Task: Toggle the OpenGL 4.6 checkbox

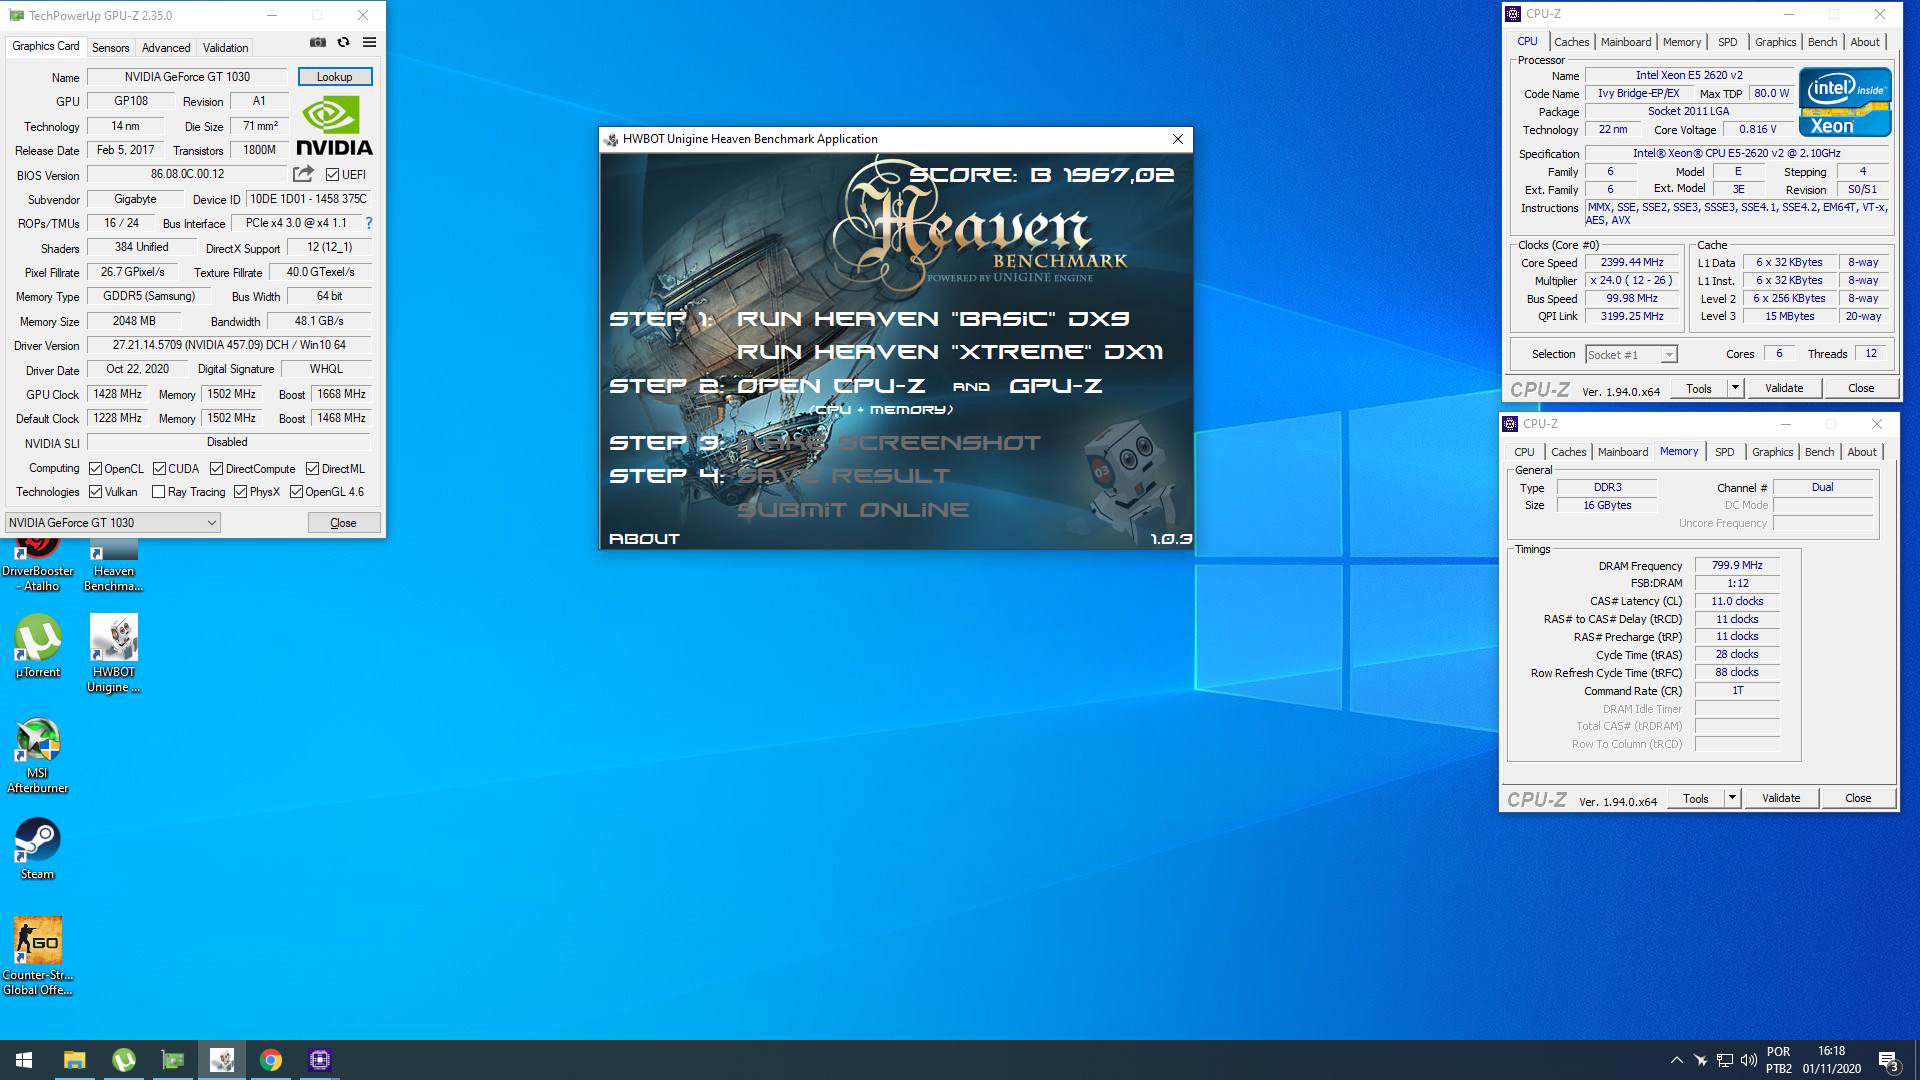Action: 296,492
